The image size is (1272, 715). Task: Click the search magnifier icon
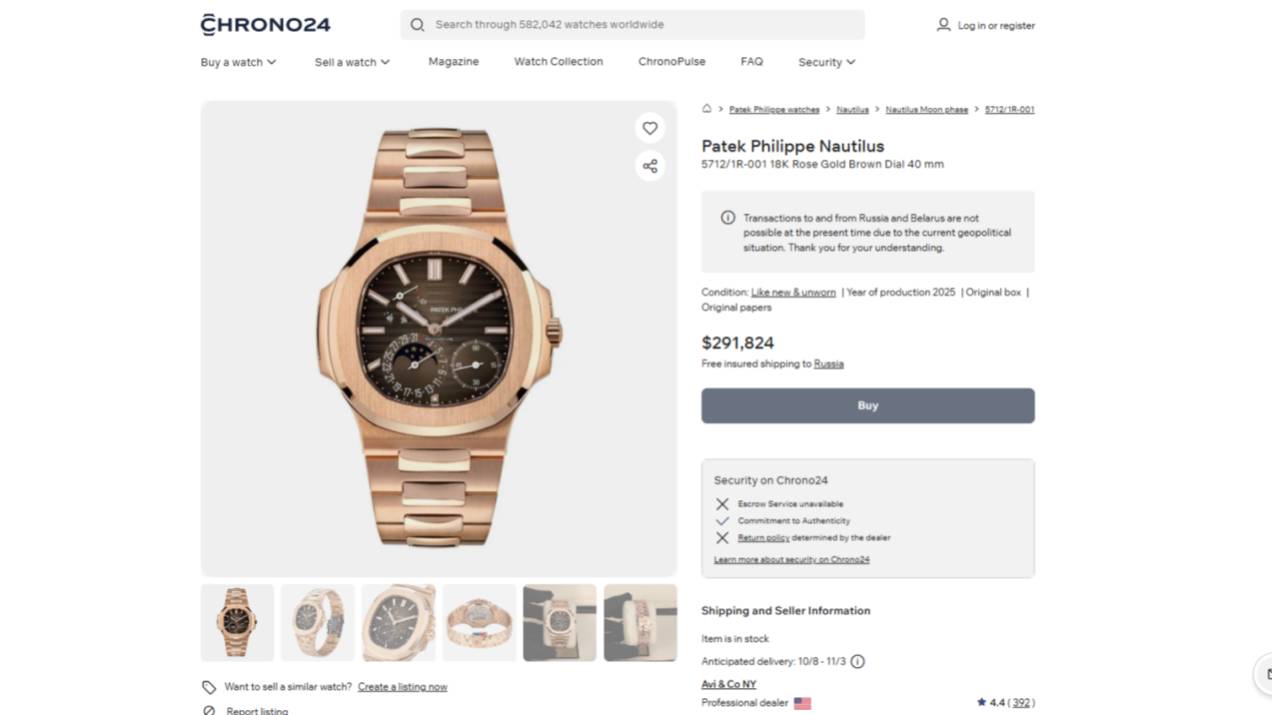pos(417,25)
